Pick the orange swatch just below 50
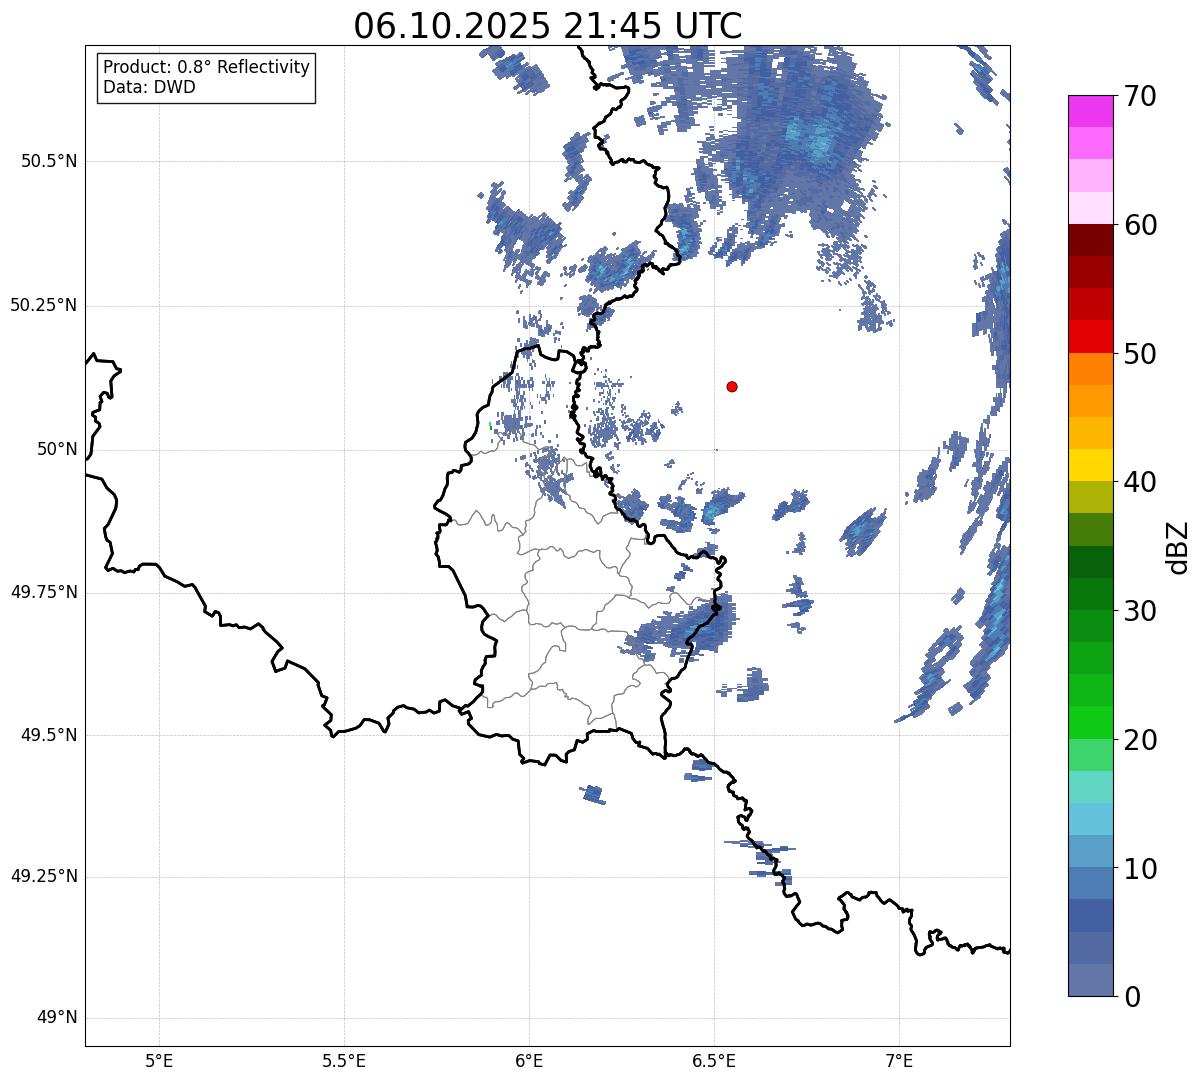Viewport: 1202px width, 1081px height. point(1091,369)
